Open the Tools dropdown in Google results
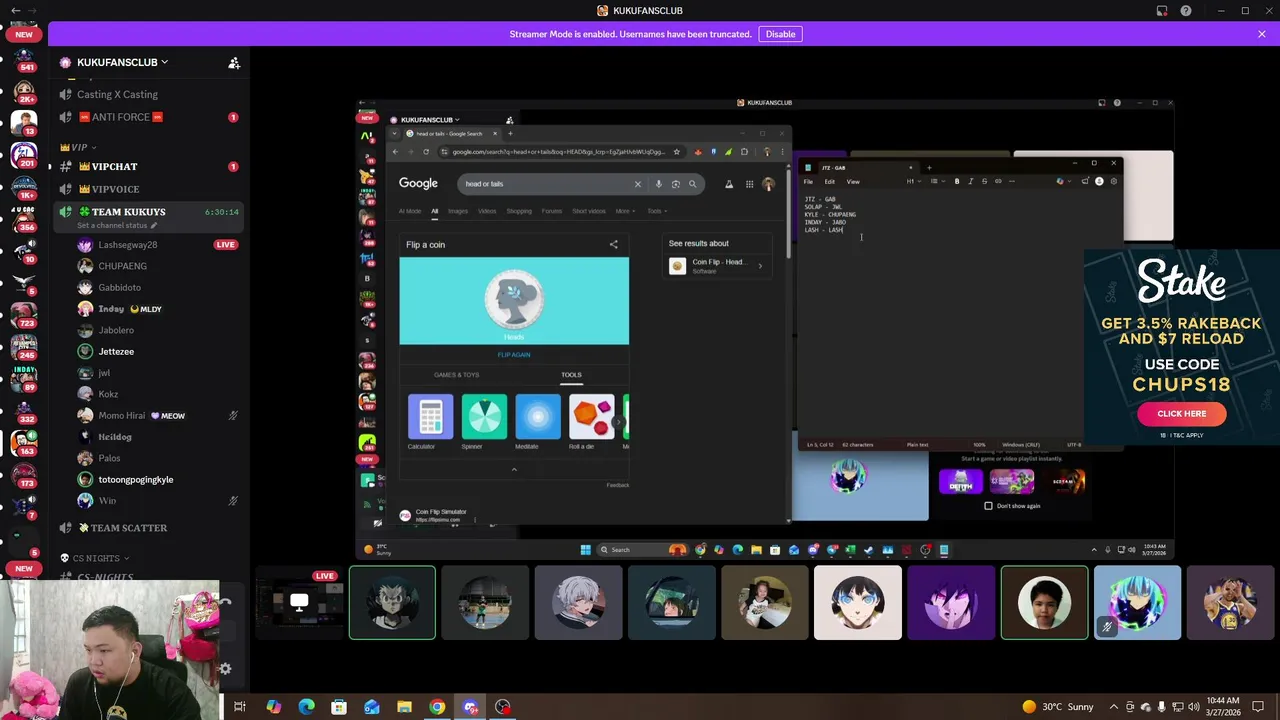 pyautogui.click(x=655, y=211)
